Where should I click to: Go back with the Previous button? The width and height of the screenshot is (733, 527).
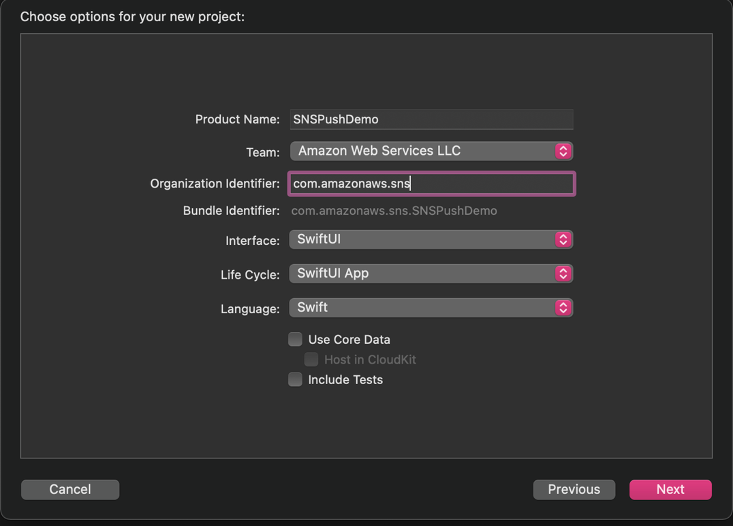point(574,489)
